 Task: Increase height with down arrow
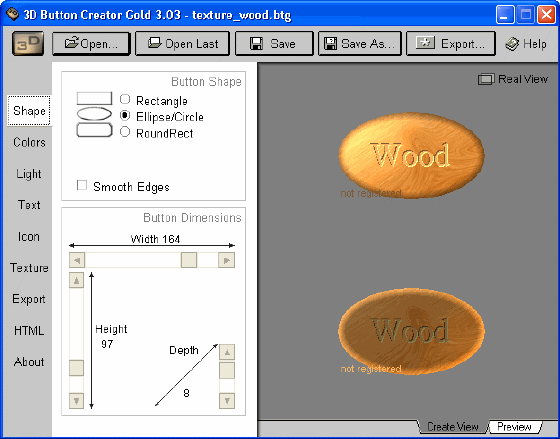[76, 401]
